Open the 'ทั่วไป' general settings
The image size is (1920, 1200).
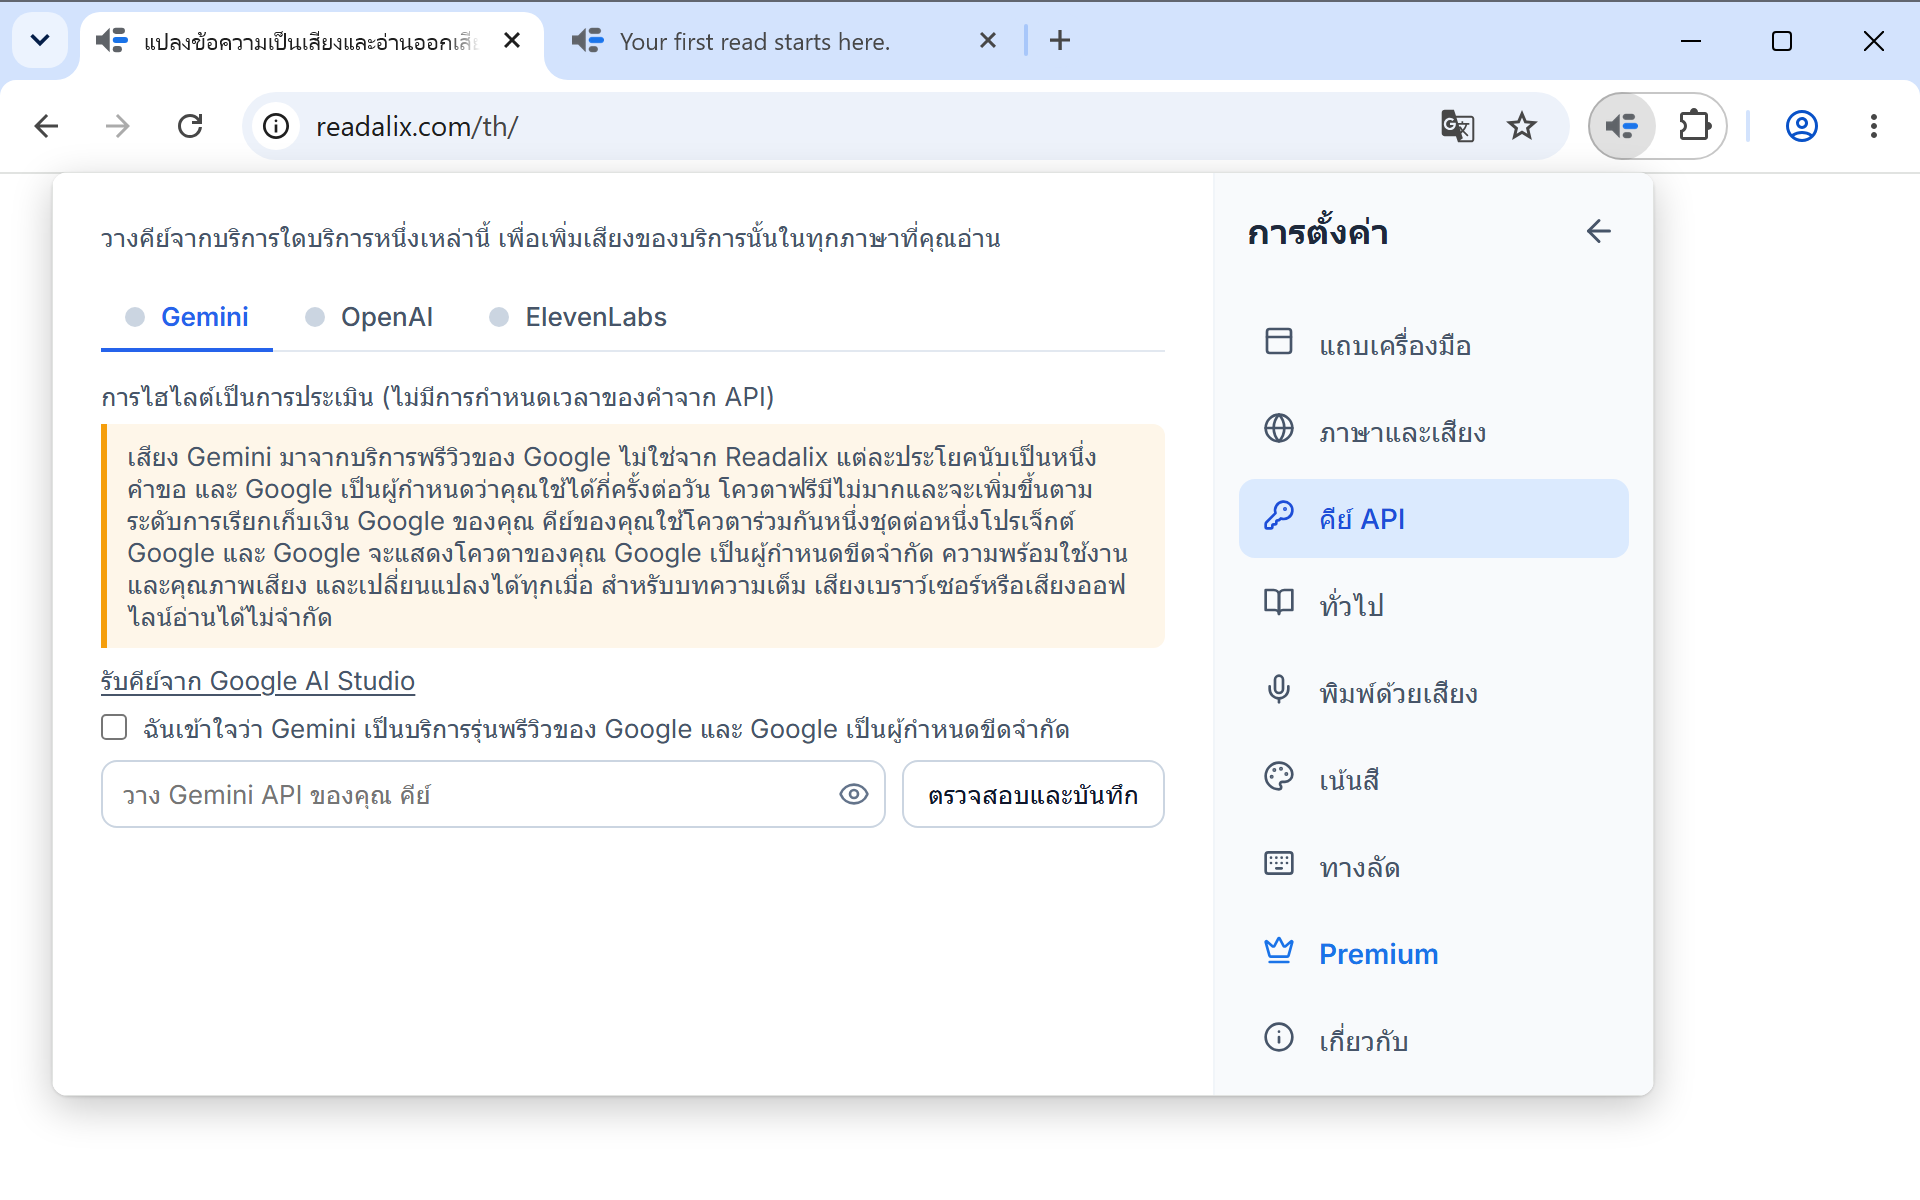pos(1433,605)
